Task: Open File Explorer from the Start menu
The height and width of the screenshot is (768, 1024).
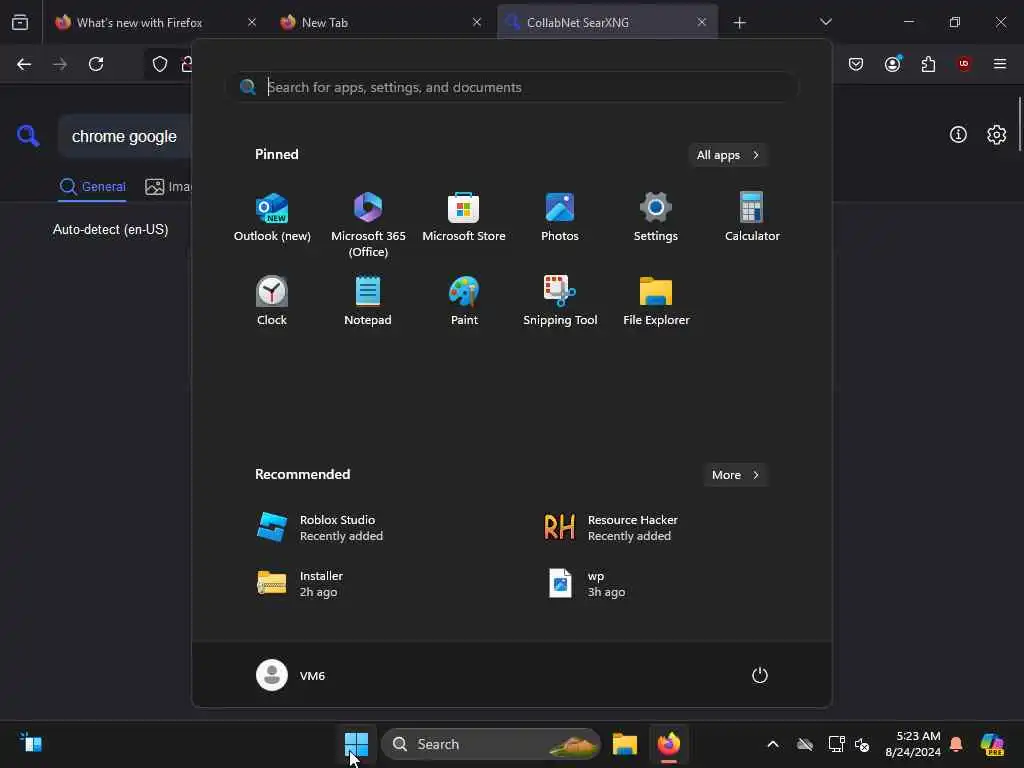Action: pyautogui.click(x=656, y=301)
